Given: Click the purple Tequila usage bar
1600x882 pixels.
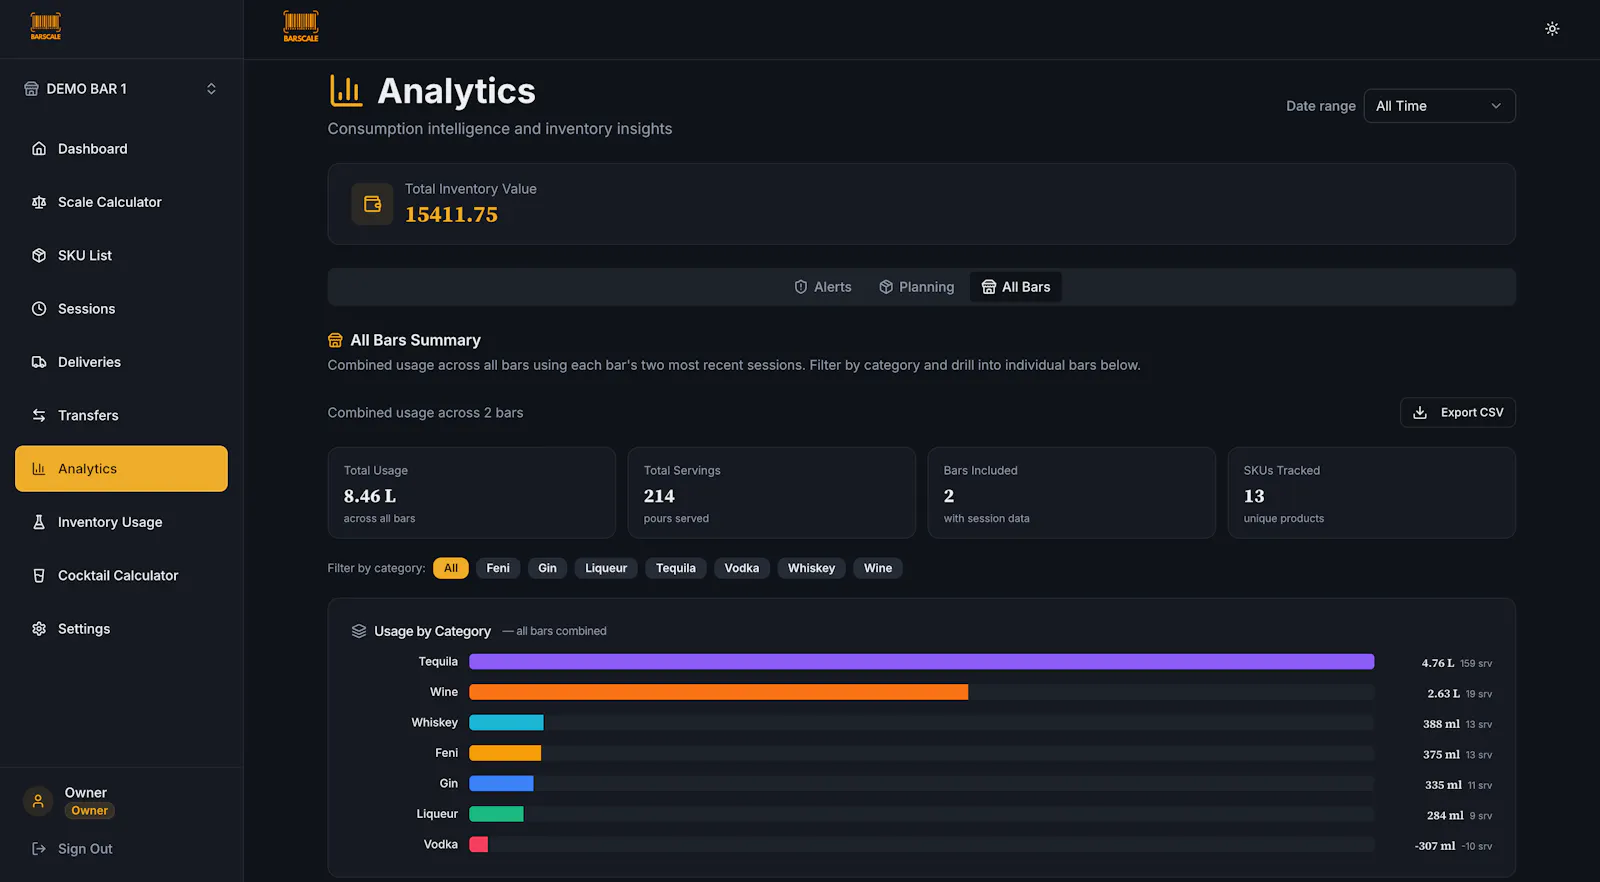Looking at the screenshot, I should (x=922, y=662).
